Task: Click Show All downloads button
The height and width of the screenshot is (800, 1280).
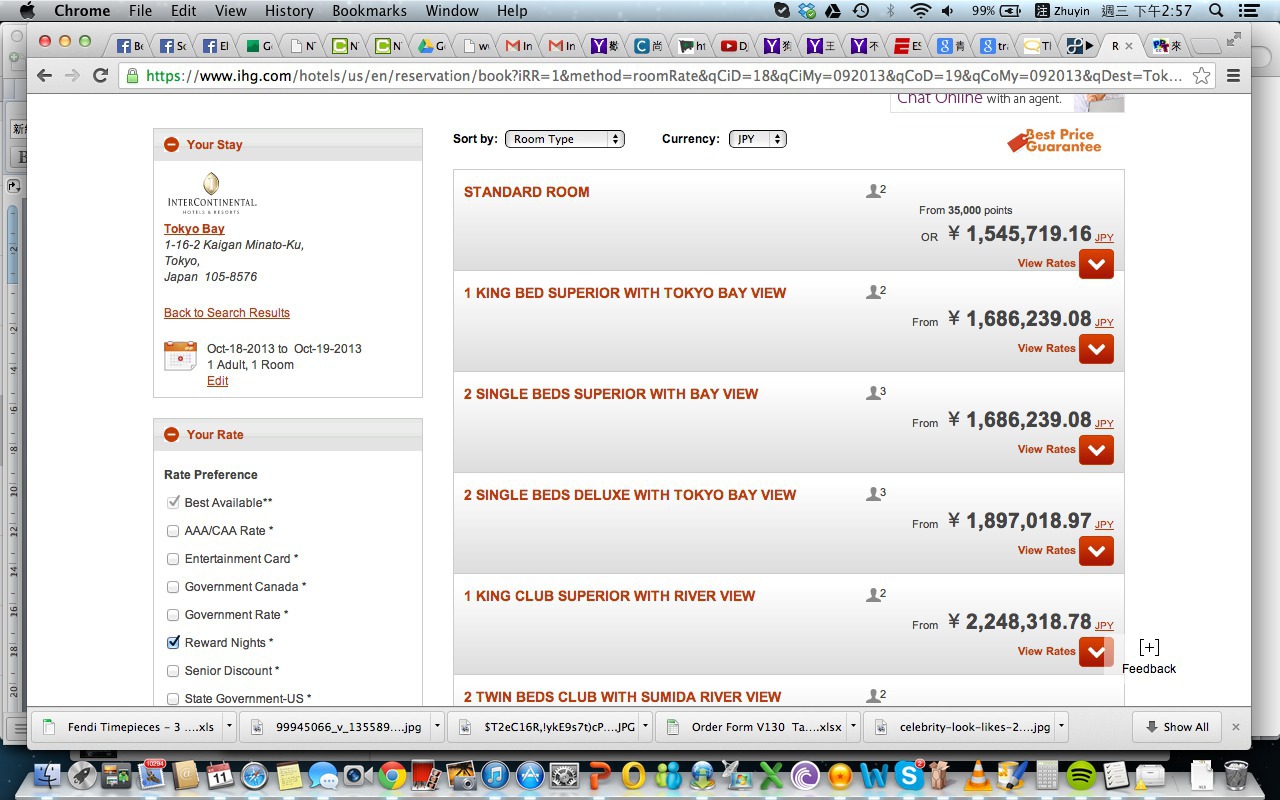Action: (x=1177, y=727)
